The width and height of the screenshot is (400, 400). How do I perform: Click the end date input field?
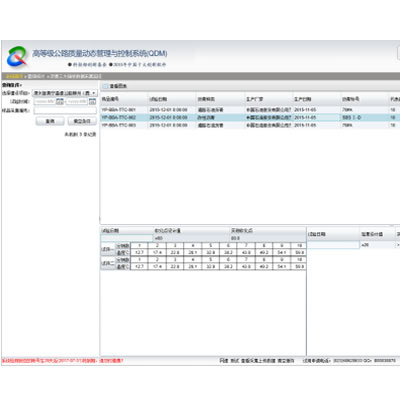pos(77,101)
